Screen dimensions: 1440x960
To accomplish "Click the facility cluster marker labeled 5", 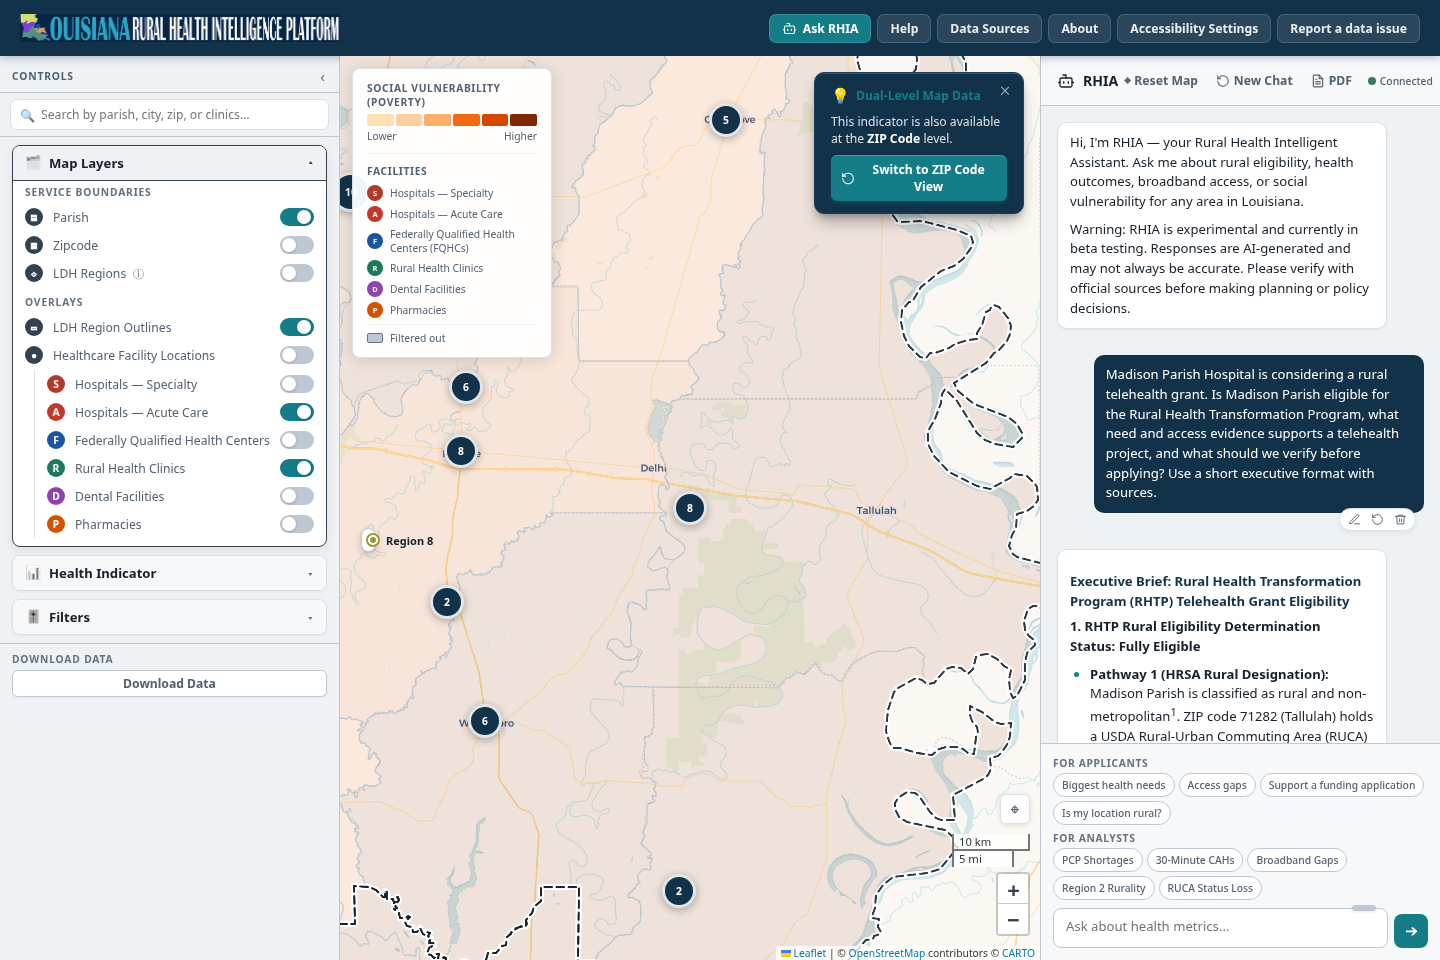I will point(726,120).
